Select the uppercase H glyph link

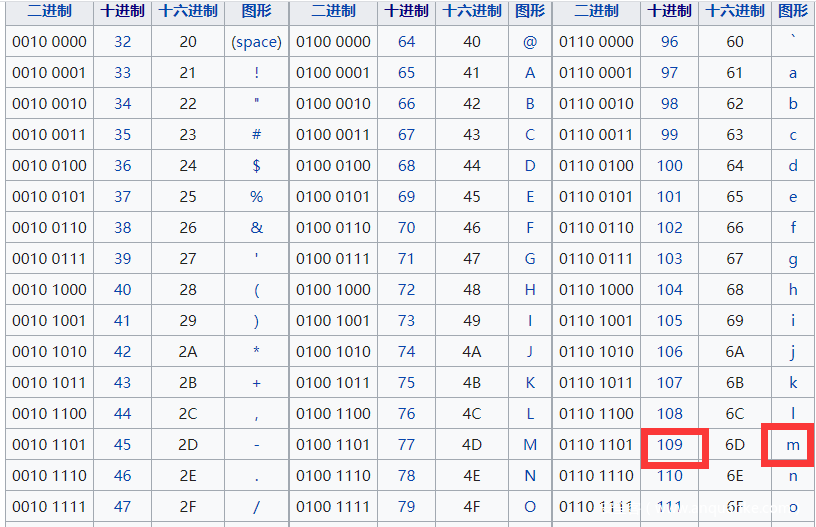coord(530,290)
